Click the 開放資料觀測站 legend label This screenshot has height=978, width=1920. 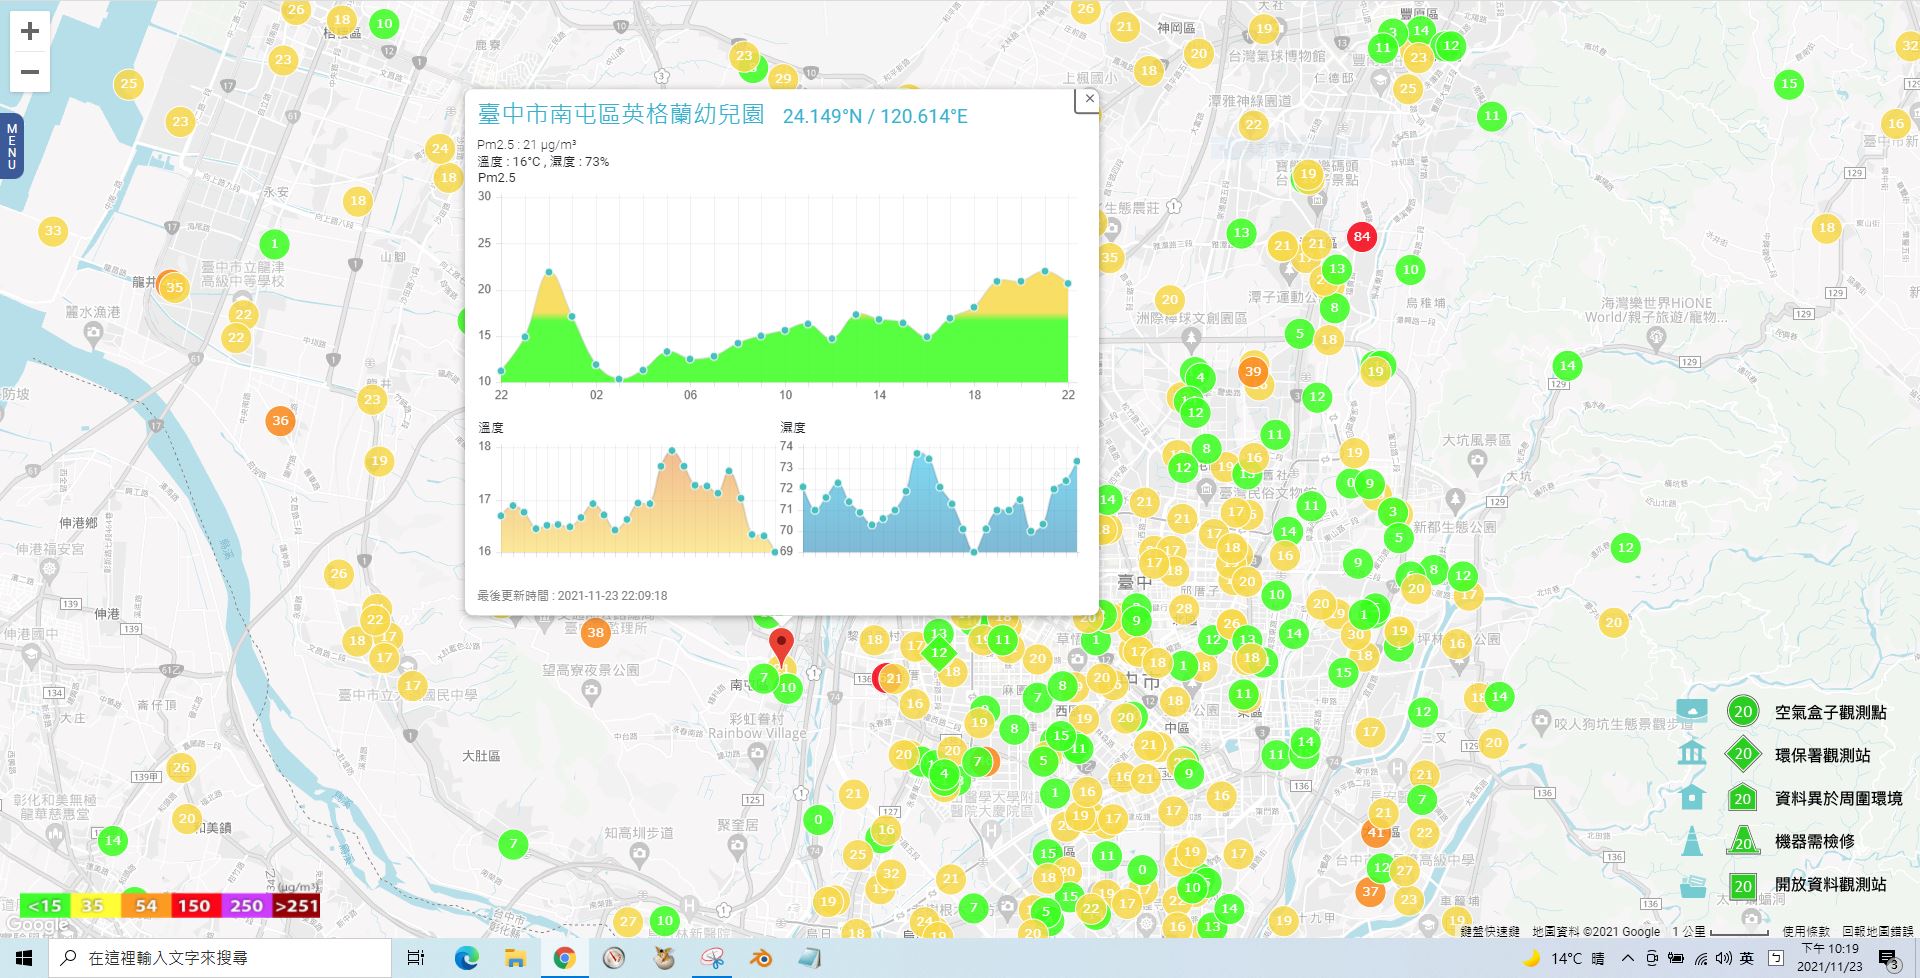coord(1830,884)
